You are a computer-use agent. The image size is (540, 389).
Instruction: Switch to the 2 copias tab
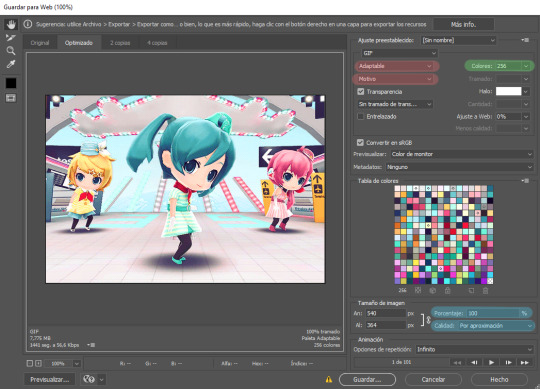(x=120, y=43)
